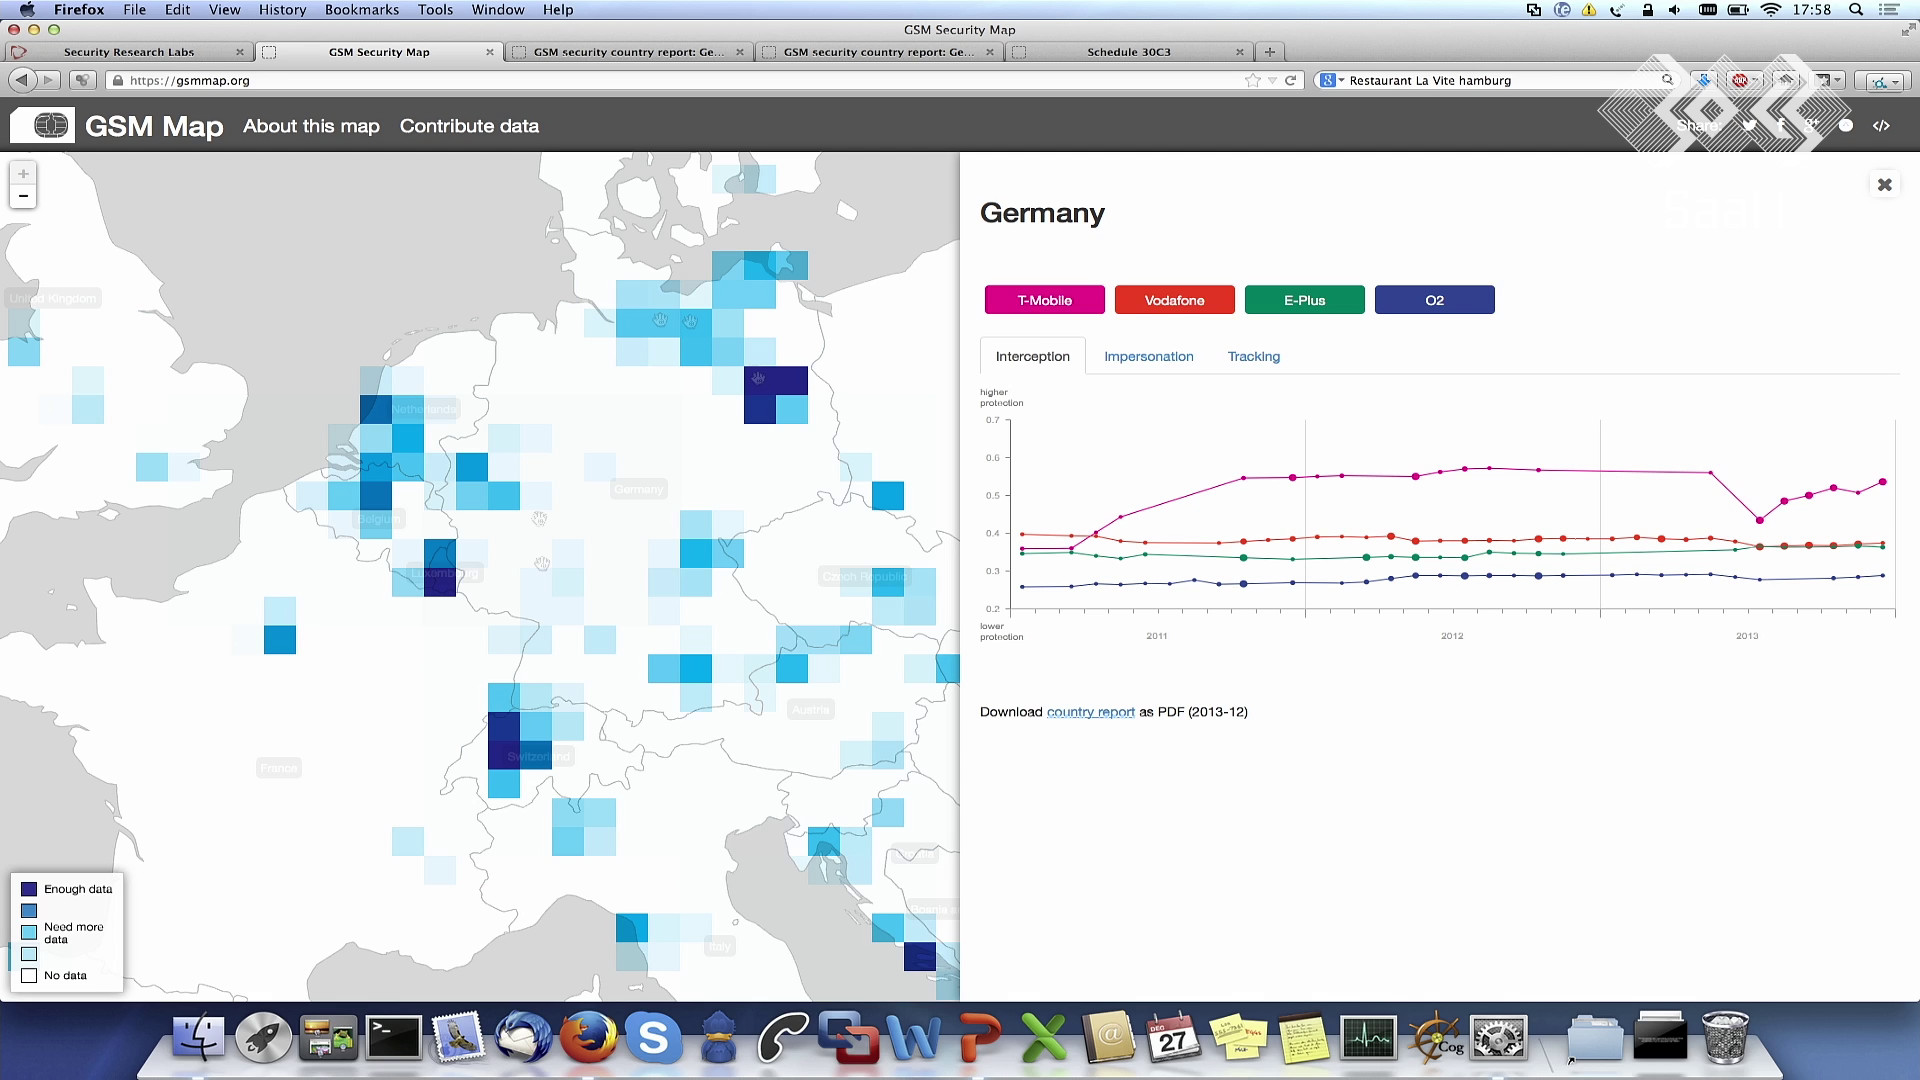The width and height of the screenshot is (1920, 1080).
Task: Click the No data legend swatch
Action: pos(29,975)
